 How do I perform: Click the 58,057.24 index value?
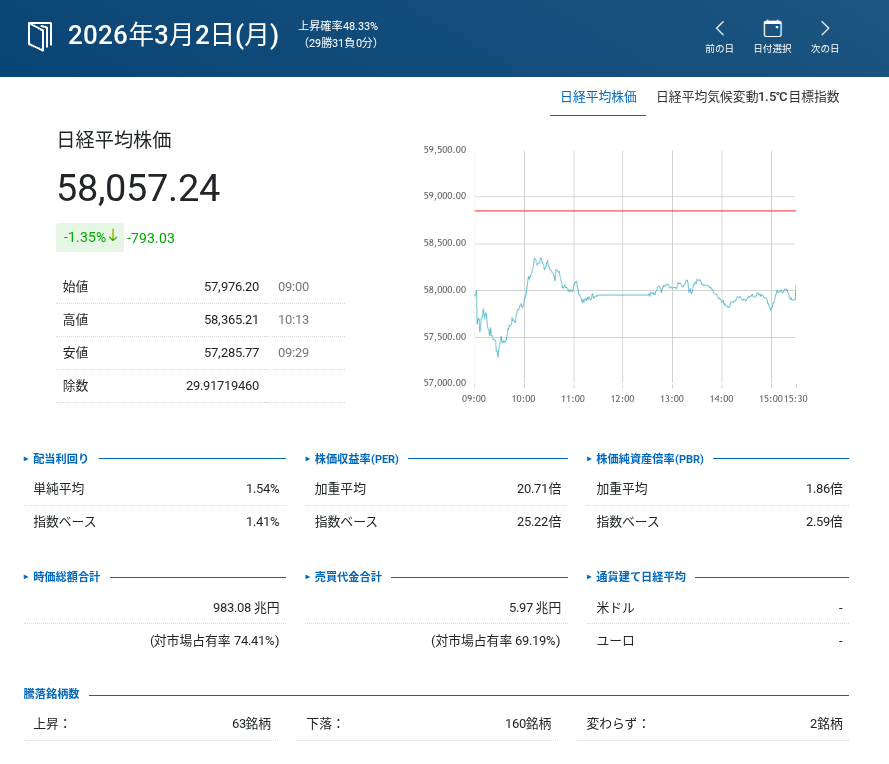click(x=139, y=189)
